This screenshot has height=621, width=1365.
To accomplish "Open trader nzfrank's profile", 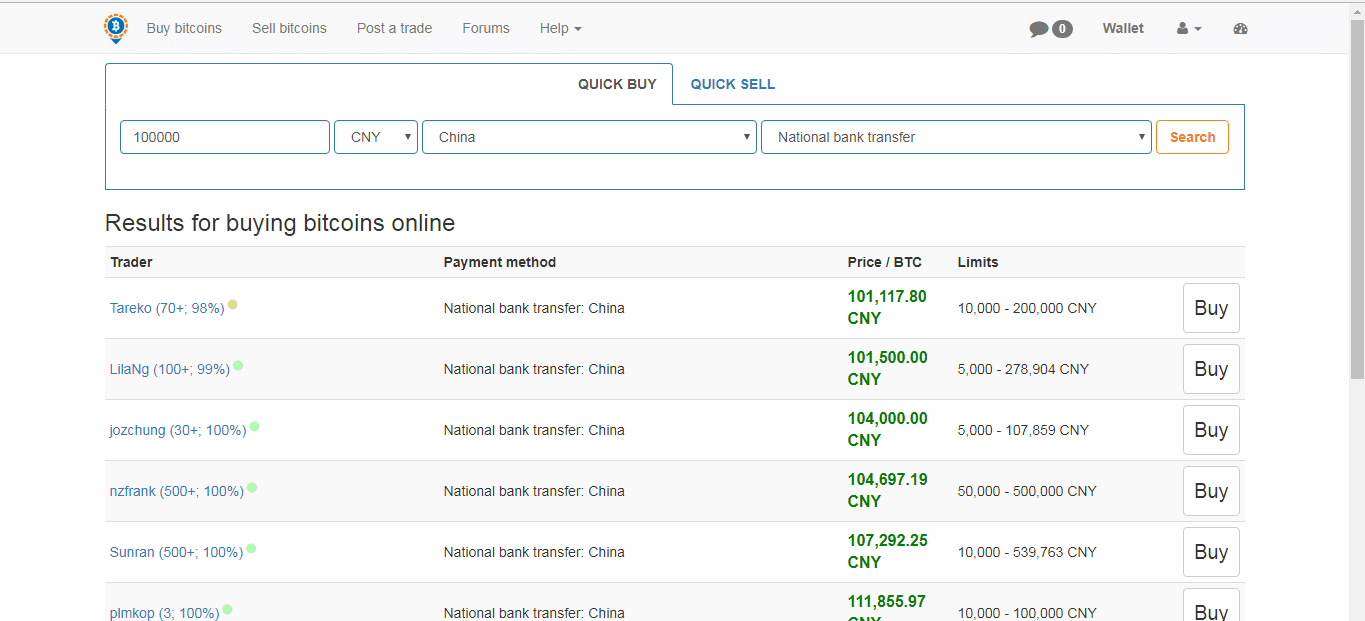I will coord(177,491).
